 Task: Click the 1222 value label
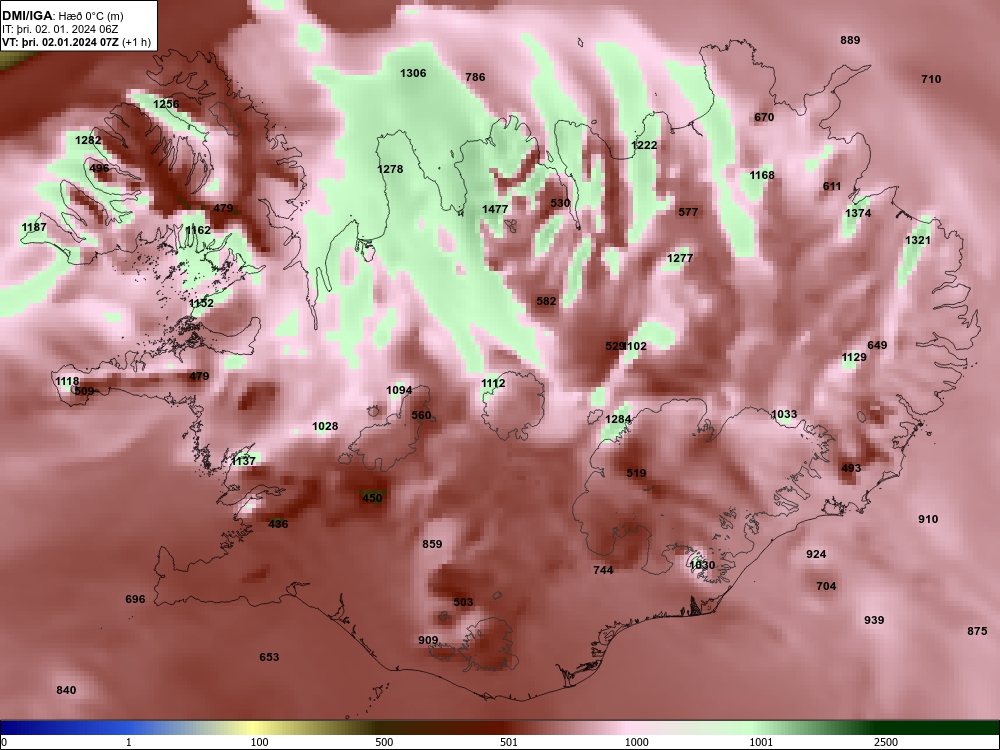(x=644, y=145)
